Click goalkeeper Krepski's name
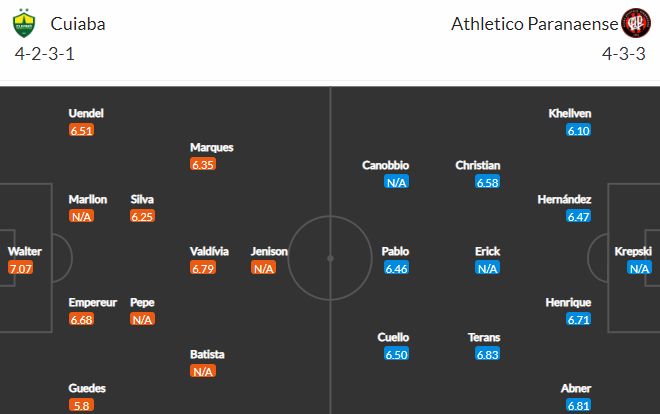The image size is (660, 414). [633, 251]
